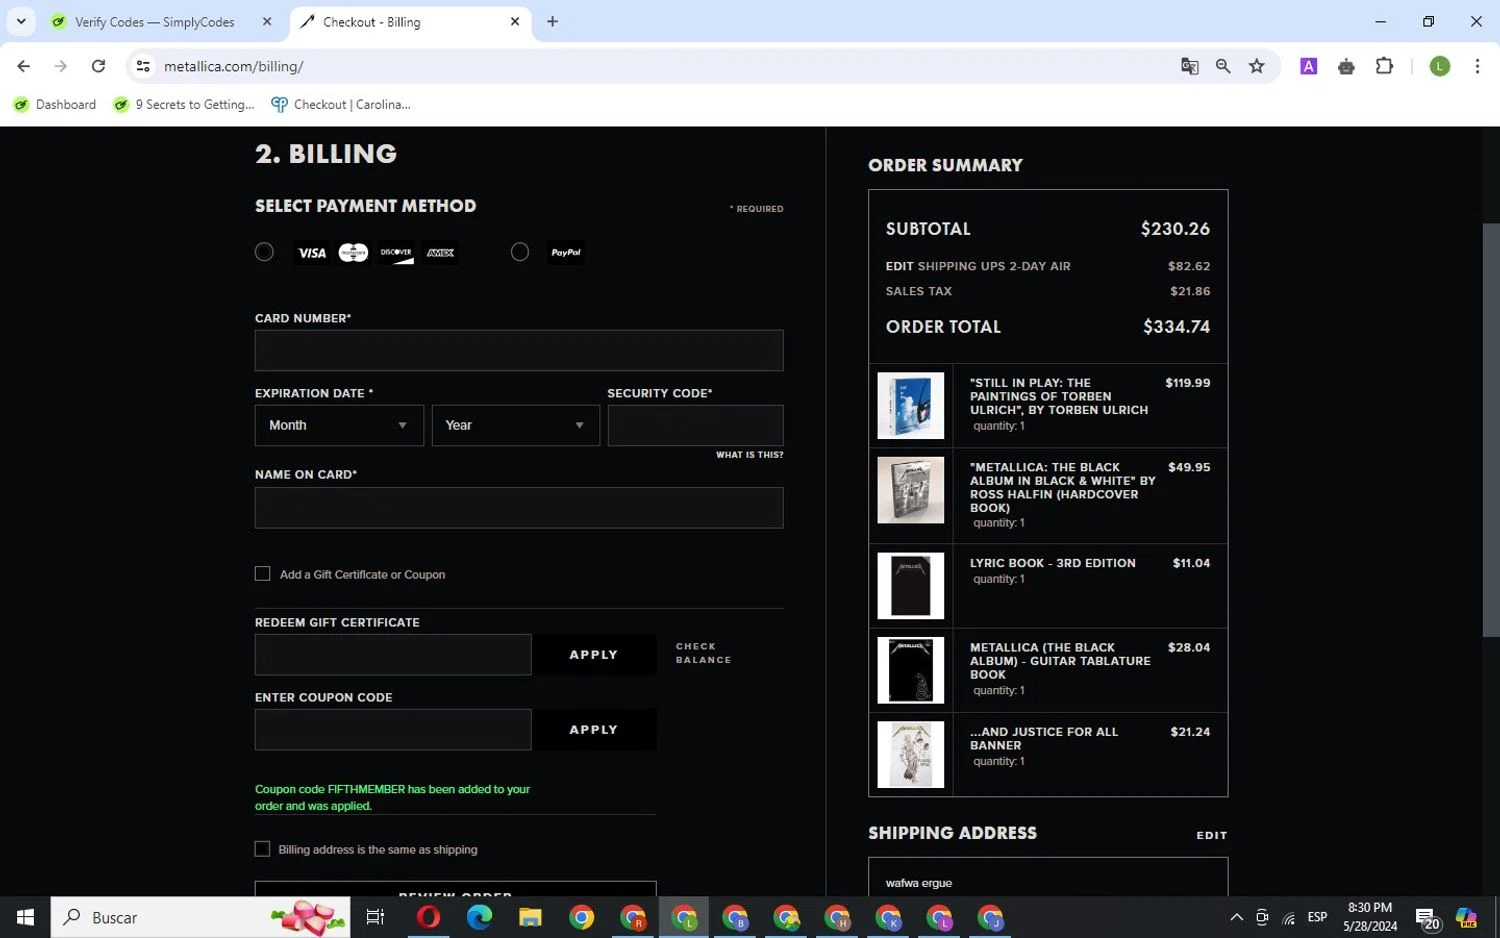Screen dimensions: 1500x938
Task: Close the Verify Codes — SimplyCodes tab
Action: 267,22
